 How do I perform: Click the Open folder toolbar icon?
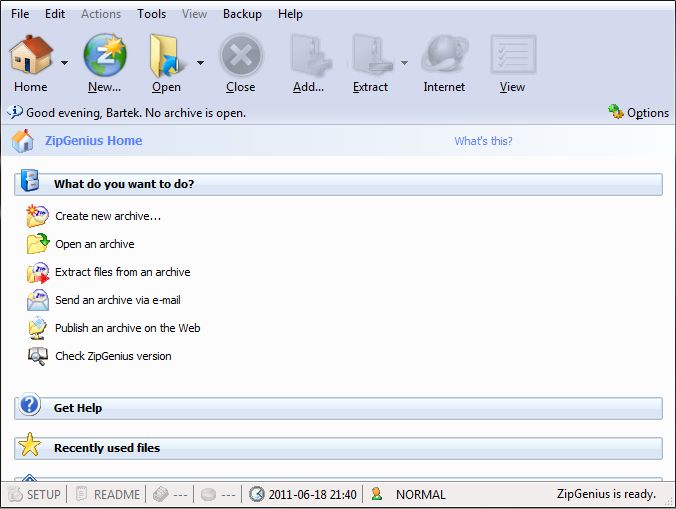pos(167,56)
